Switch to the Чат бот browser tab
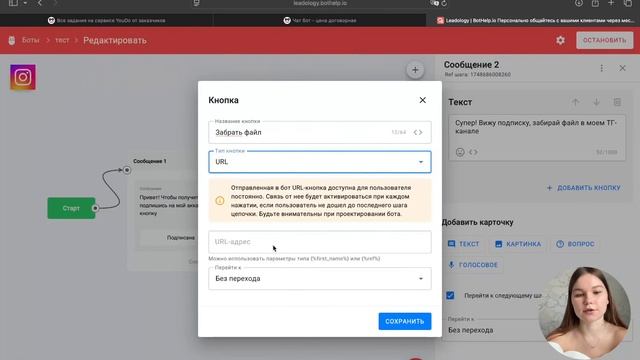This screenshot has width=640, height=360. coord(320,20)
